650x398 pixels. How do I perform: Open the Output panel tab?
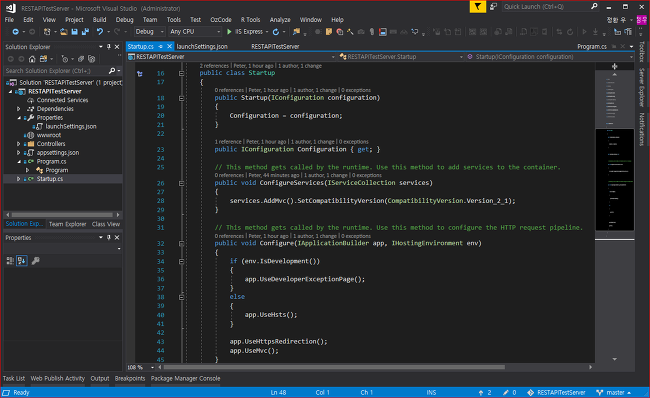tap(100, 379)
